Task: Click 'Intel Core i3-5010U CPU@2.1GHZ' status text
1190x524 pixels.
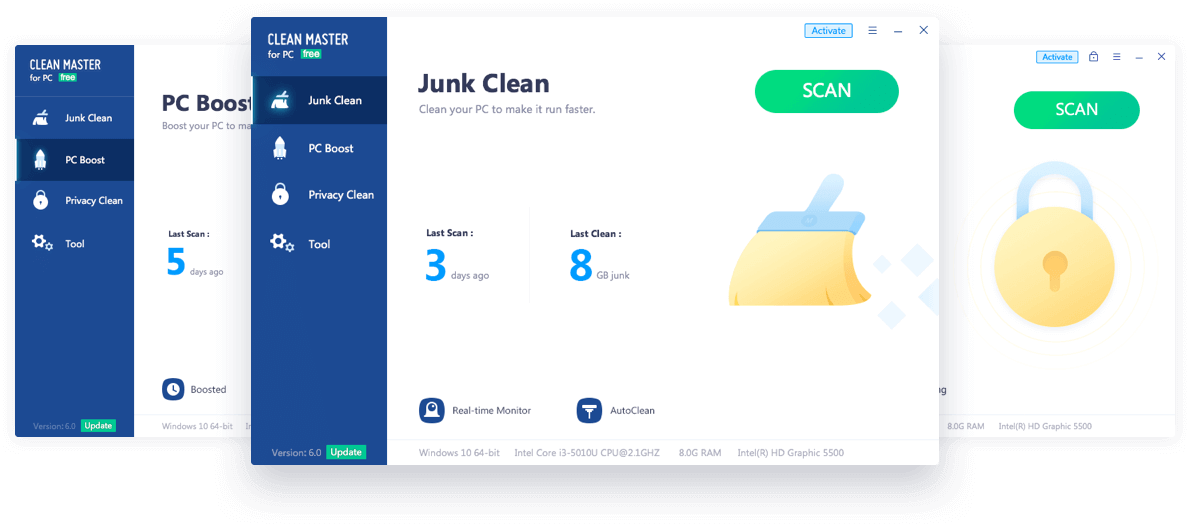Action: point(587,453)
